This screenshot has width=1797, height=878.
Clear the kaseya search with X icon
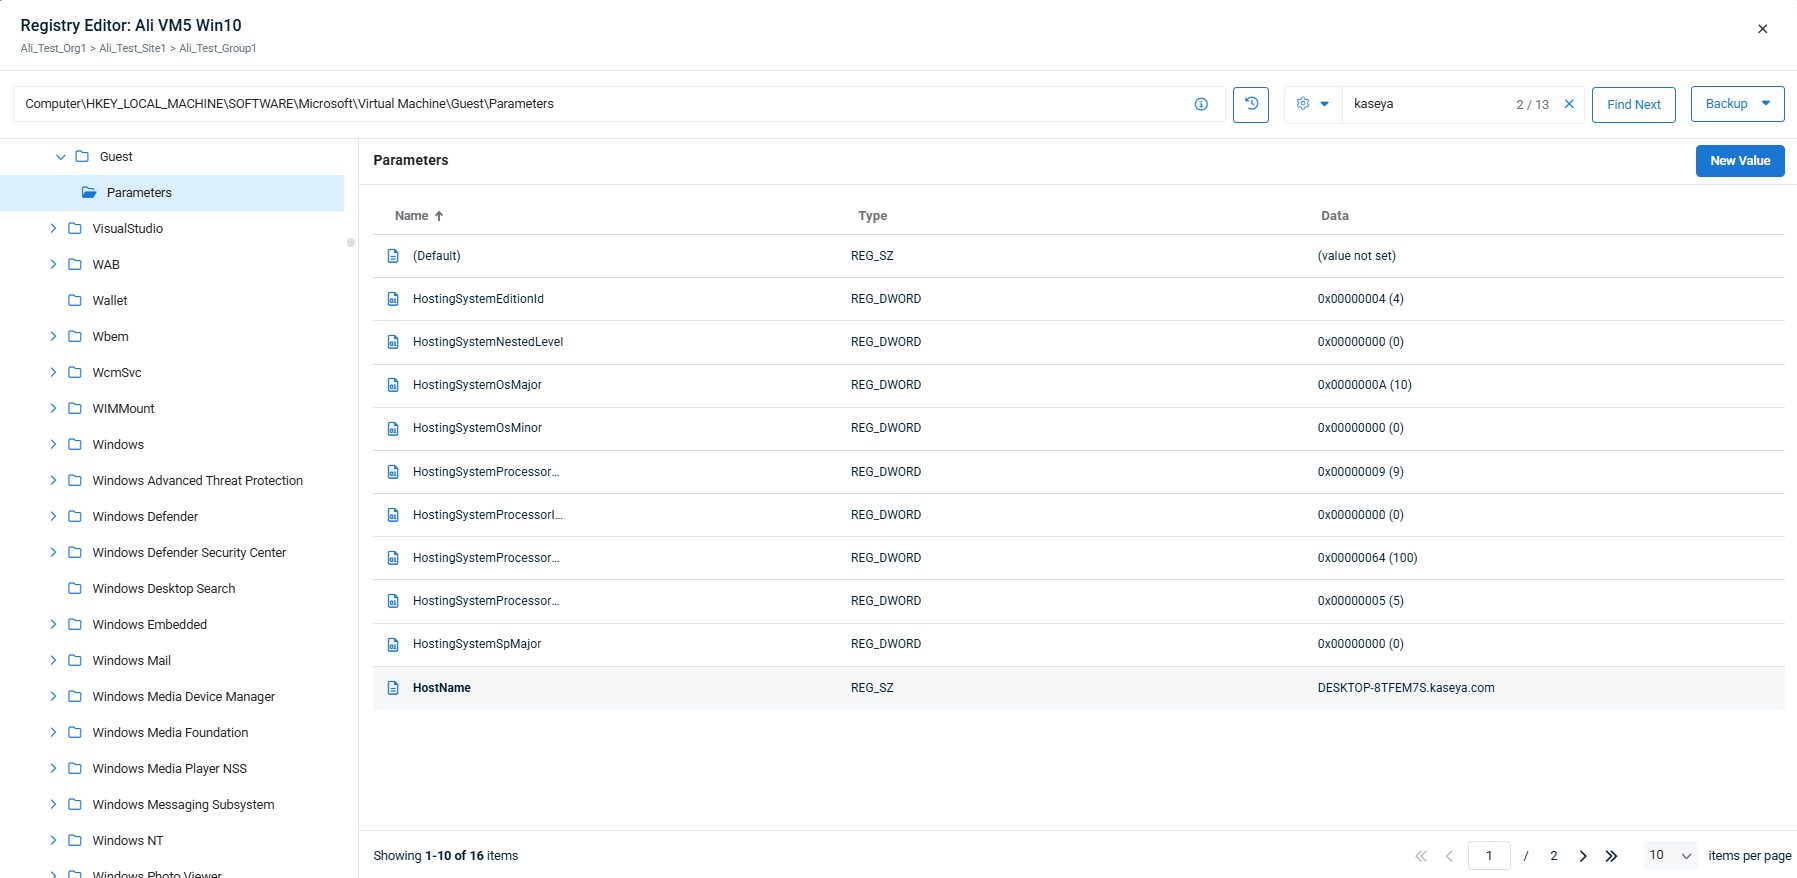coord(1569,104)
